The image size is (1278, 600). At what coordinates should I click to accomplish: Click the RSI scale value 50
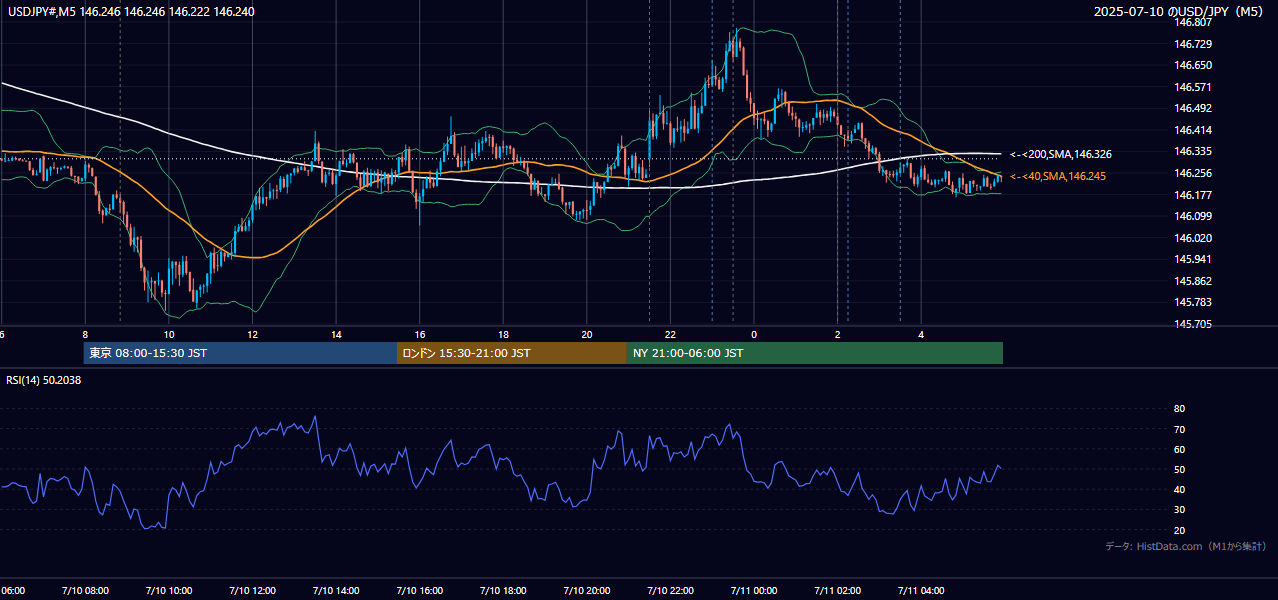click(1179, 469)
